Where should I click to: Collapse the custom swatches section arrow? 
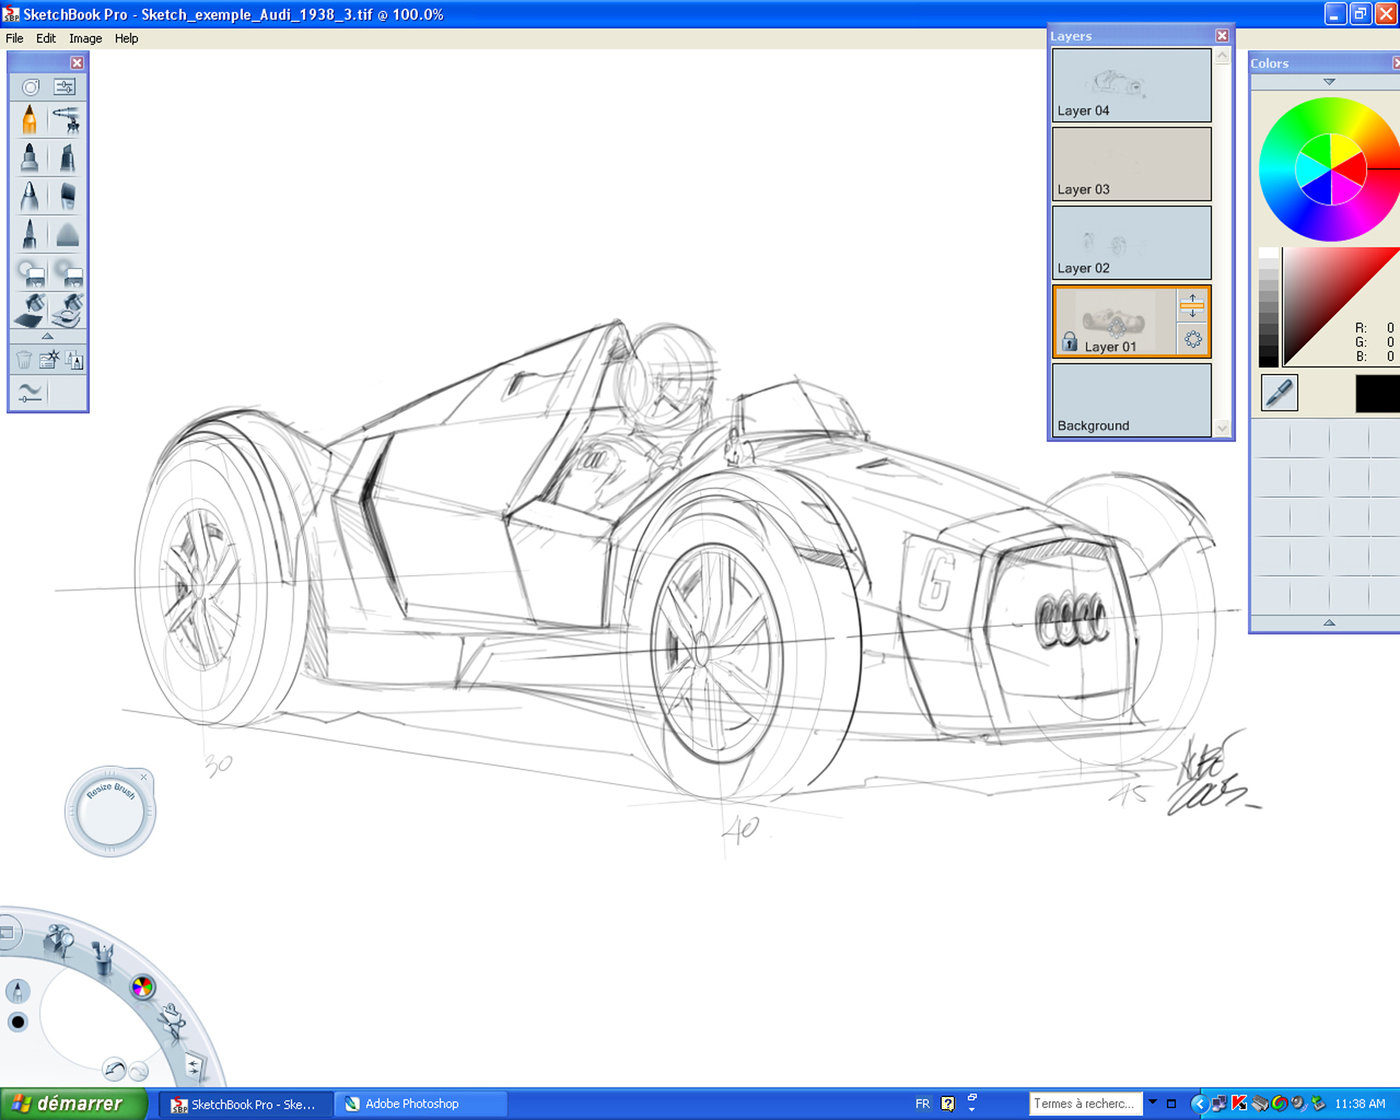point(1329,623)
